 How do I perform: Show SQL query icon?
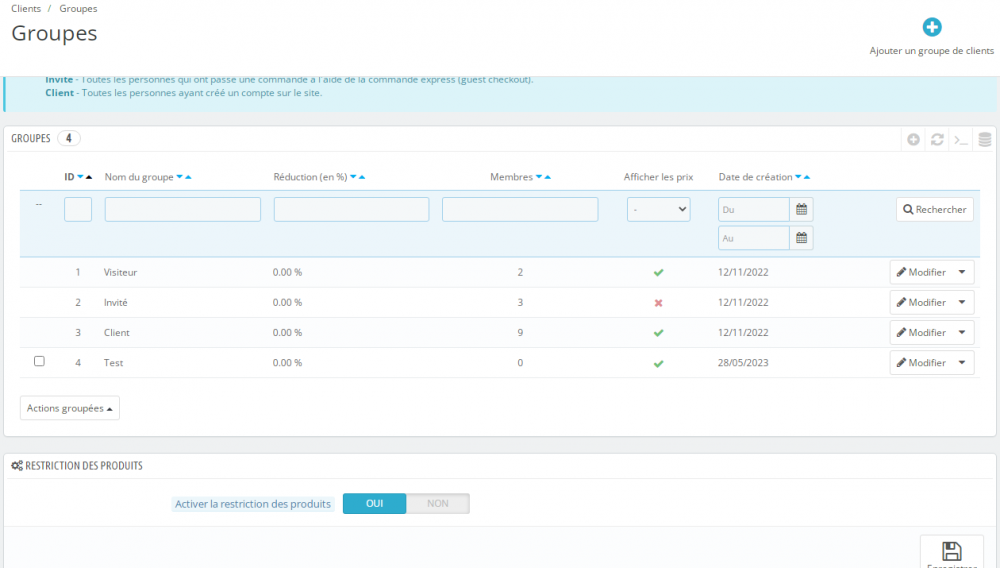[961, 140]
